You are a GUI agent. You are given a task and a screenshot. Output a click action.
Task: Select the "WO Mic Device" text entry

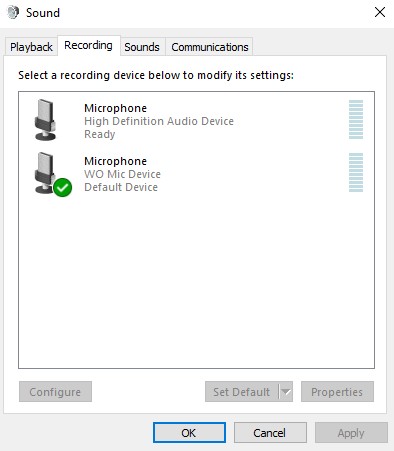click(122, 174)
